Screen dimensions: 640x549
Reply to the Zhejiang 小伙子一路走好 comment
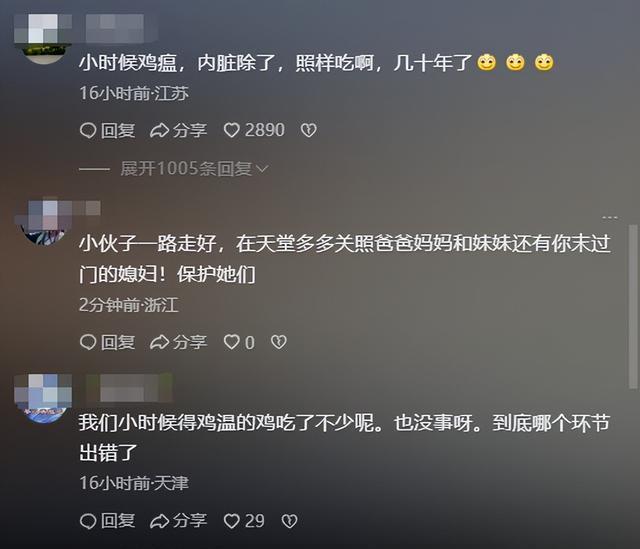pos(107,342)
